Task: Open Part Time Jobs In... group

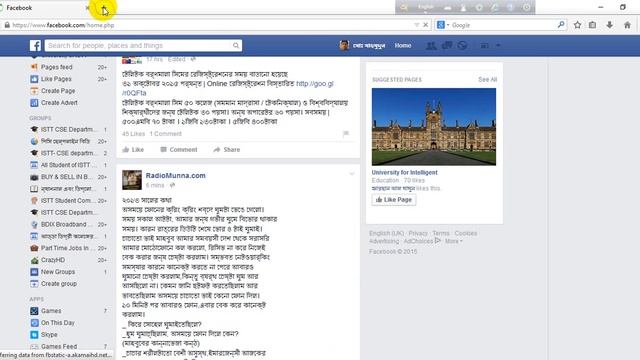Action: 69,248
